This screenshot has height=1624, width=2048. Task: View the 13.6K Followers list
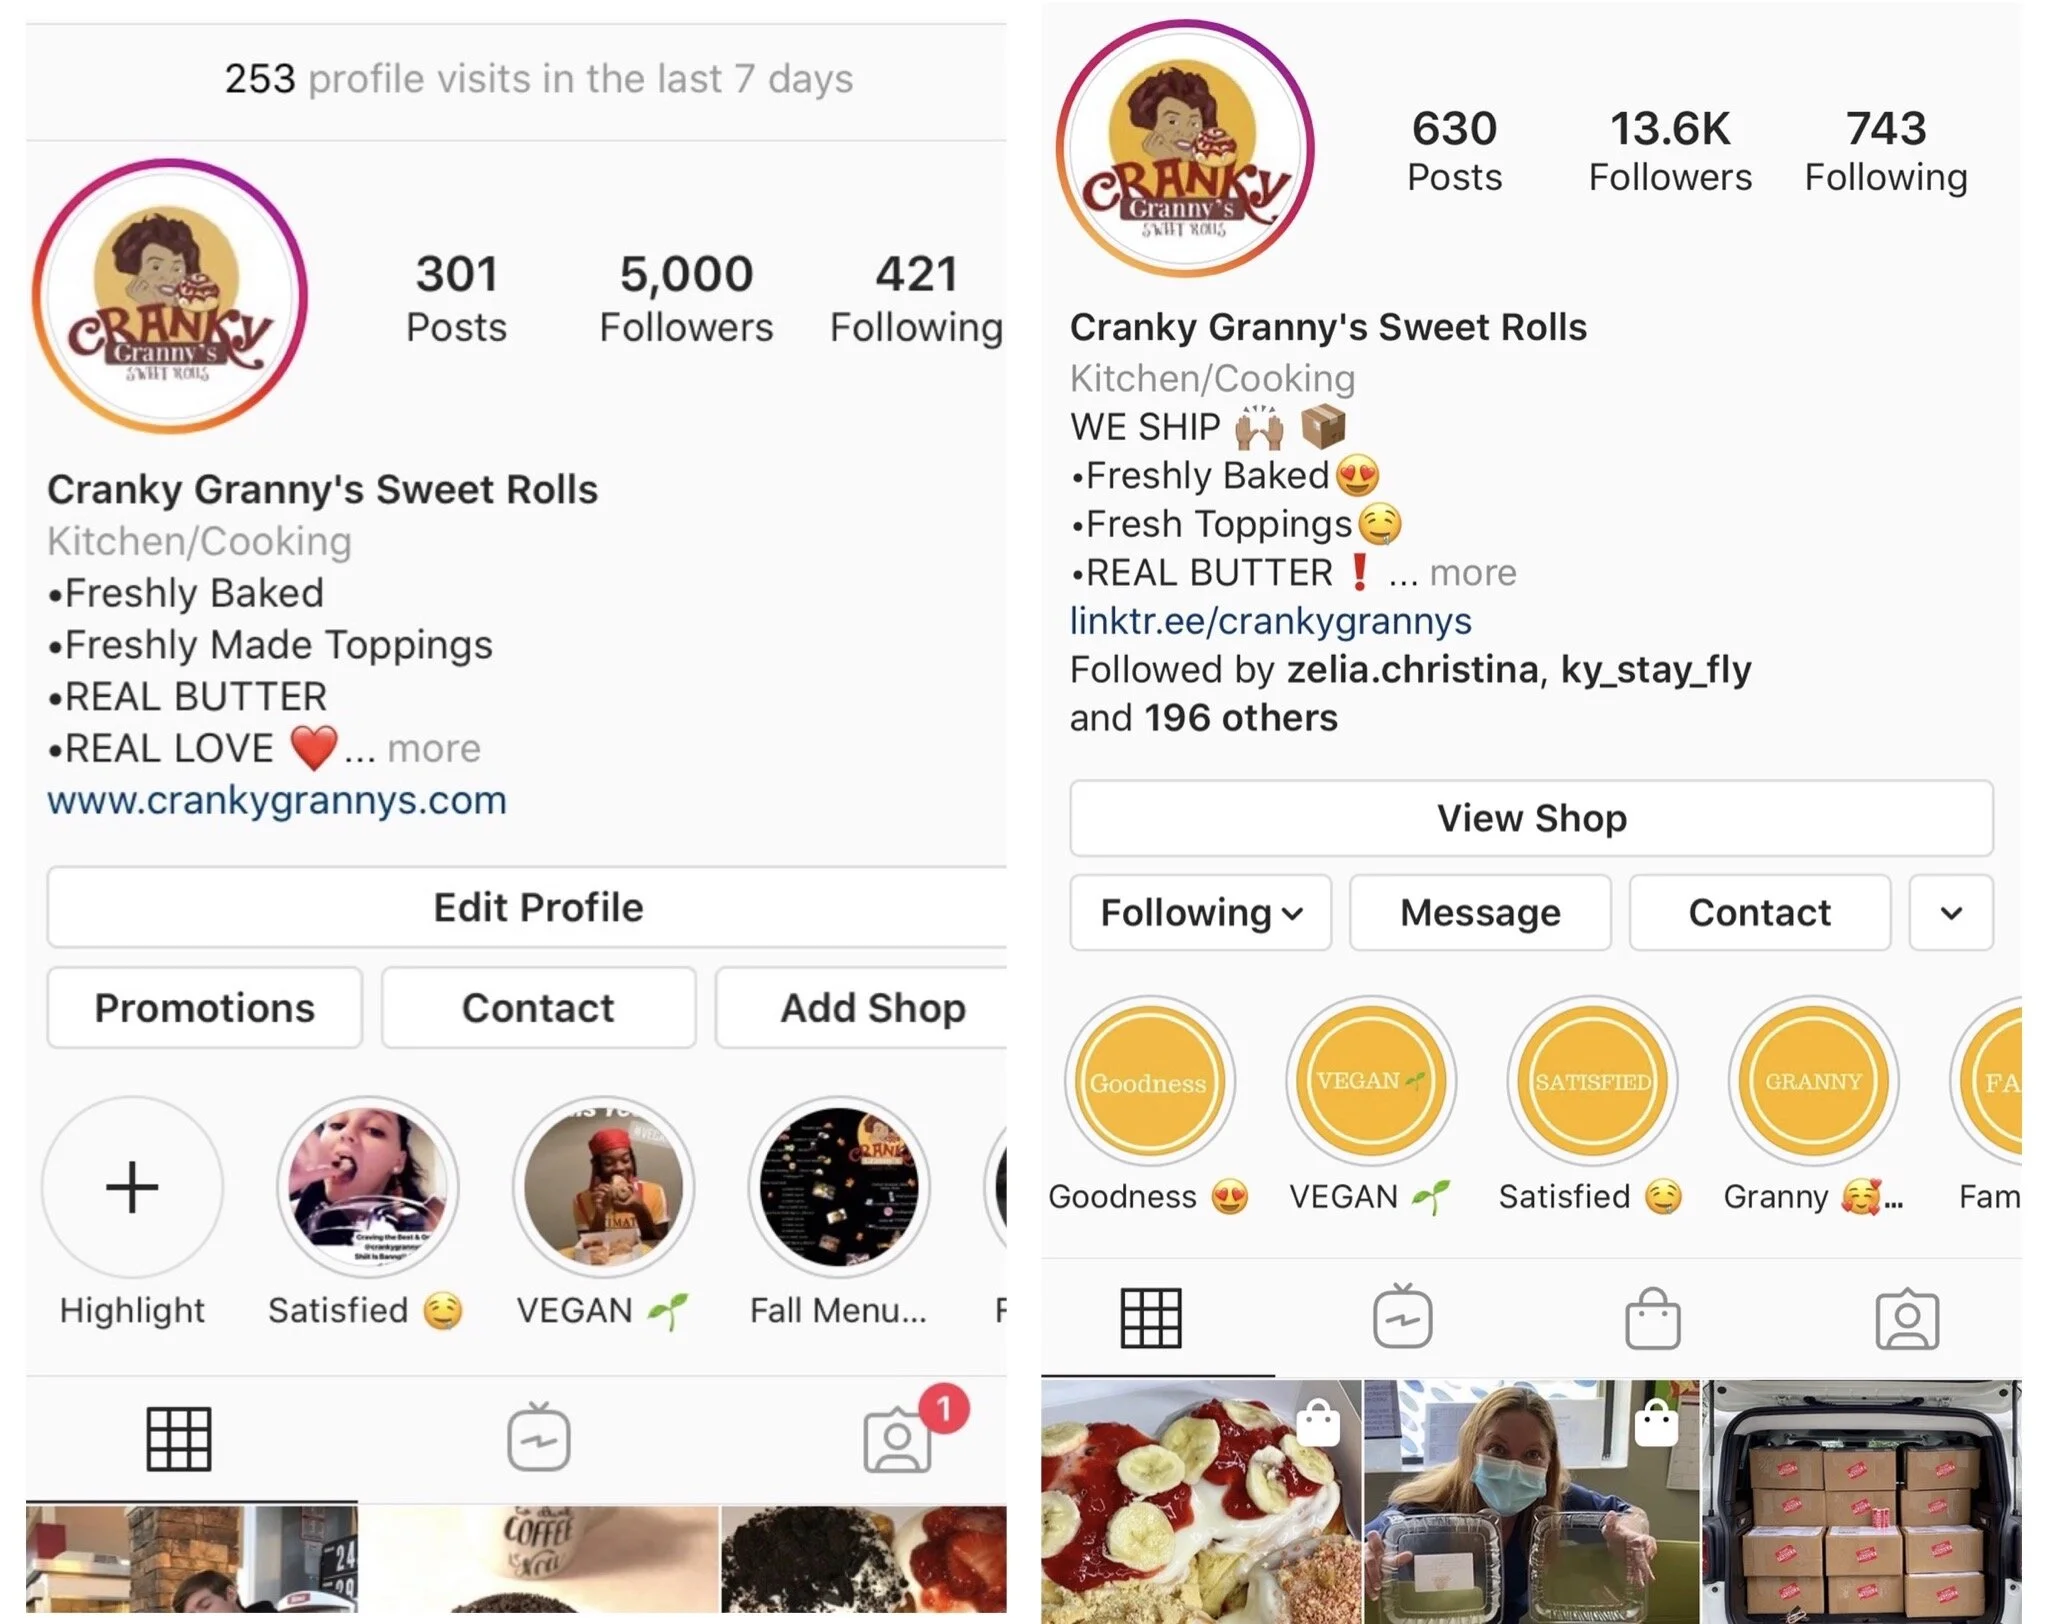[1670, 151]
